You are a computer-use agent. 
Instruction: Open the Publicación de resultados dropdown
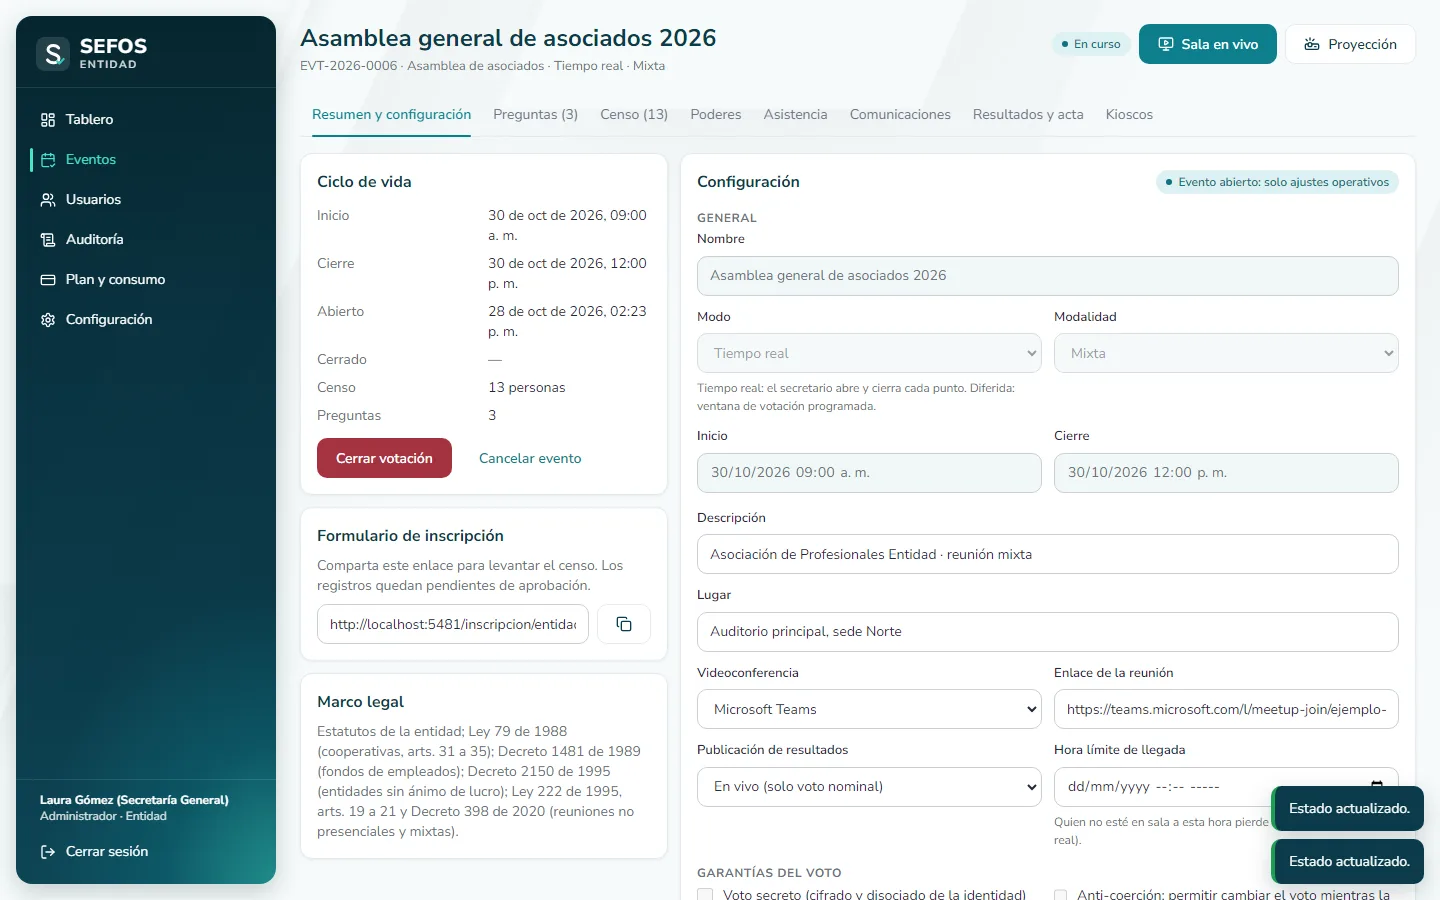click(x=869, y=787)
